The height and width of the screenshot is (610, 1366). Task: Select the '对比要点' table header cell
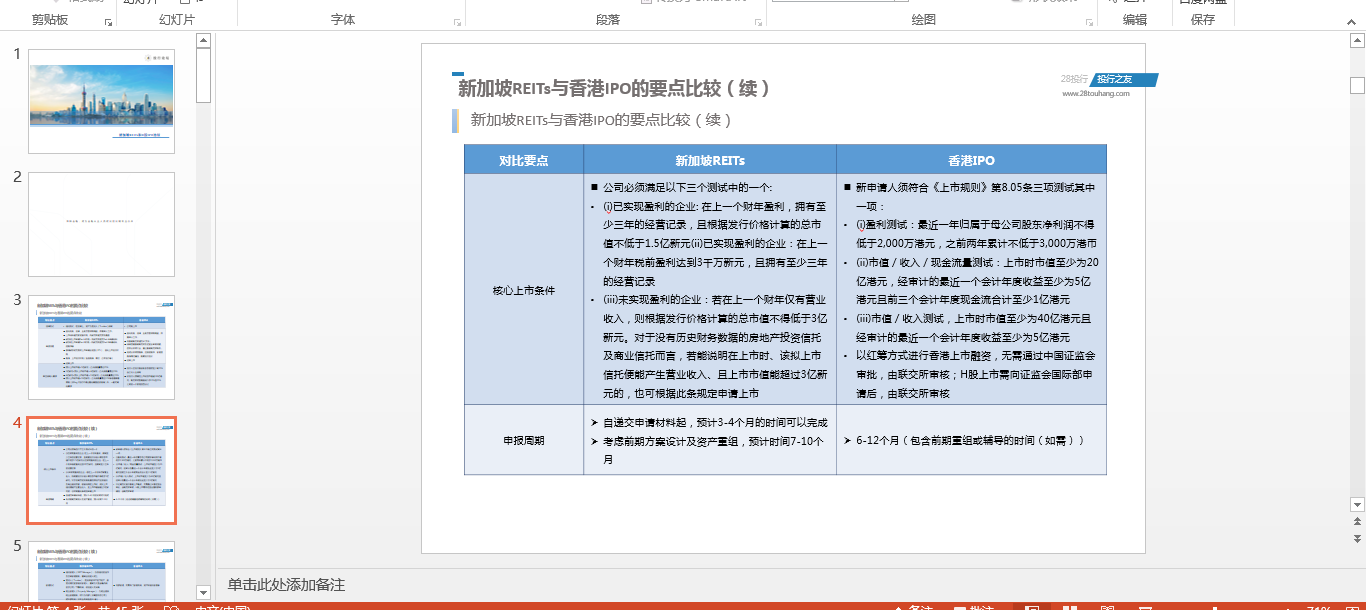[524, 160]
